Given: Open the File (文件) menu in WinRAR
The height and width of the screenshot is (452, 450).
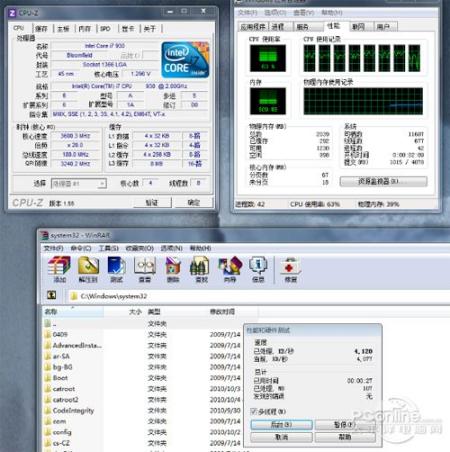Looking at the screenshot, I should click(53, 248).
